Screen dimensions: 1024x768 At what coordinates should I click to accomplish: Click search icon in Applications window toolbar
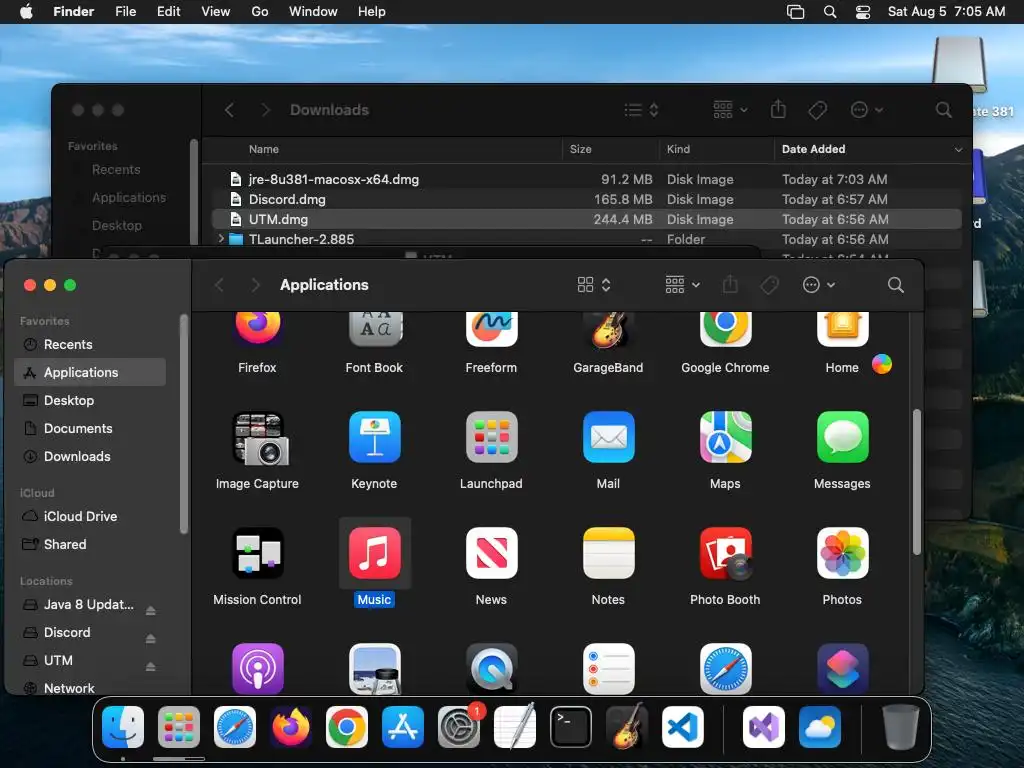click(x=895, y=285)
